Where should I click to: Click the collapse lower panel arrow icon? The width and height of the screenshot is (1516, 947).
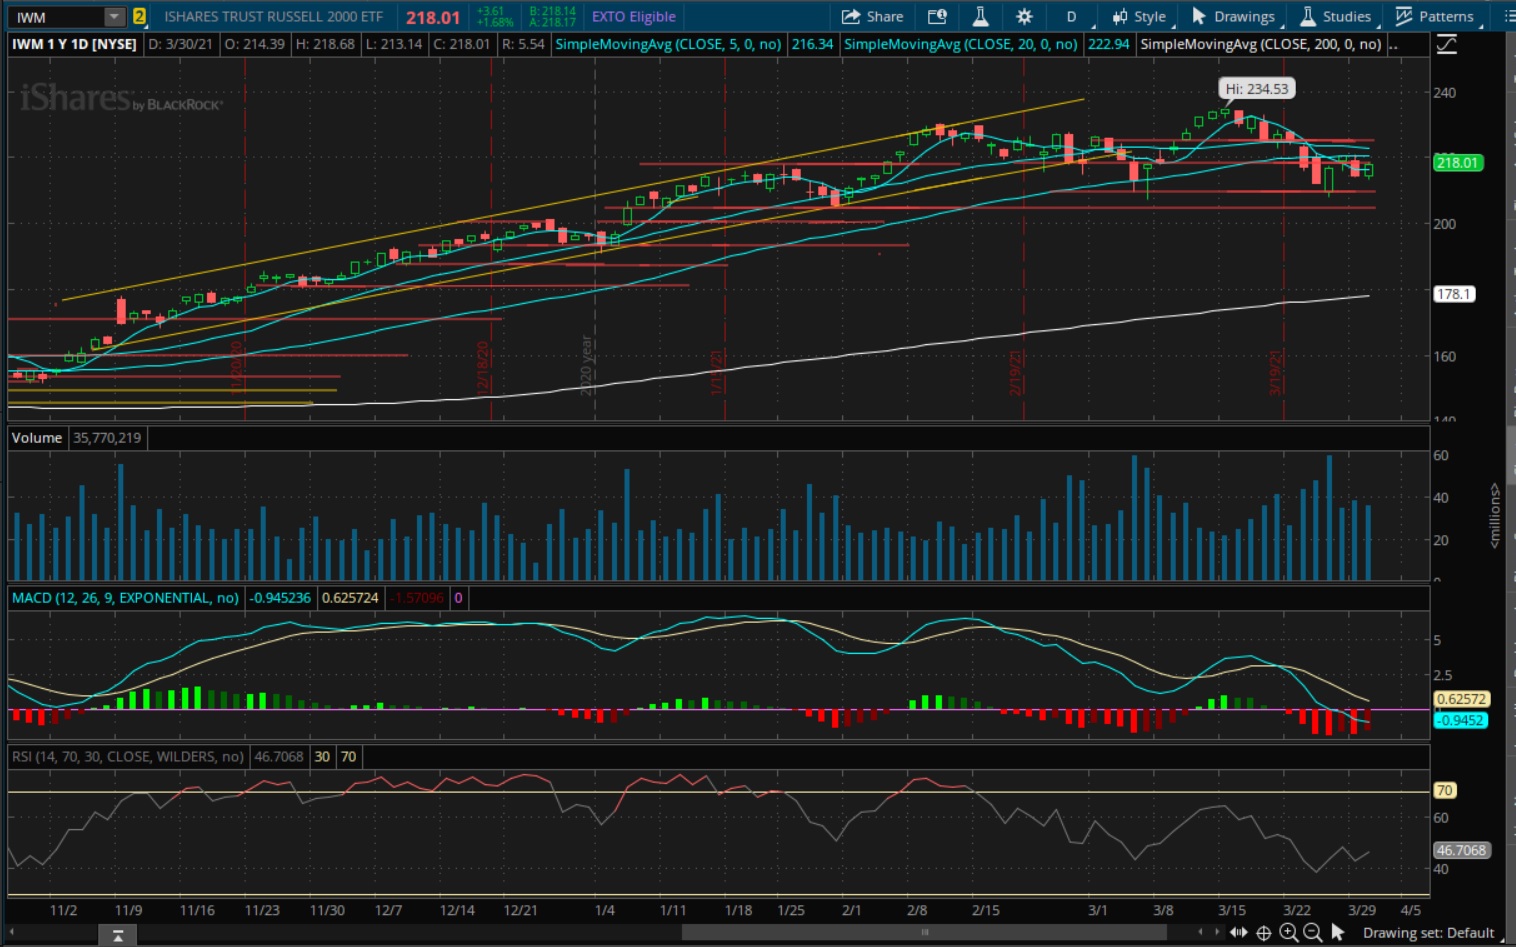[118, 935]
